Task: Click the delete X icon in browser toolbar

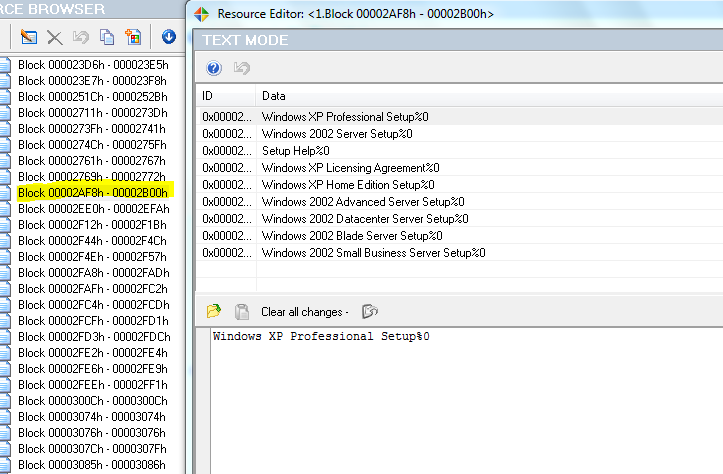Action: click(x=55, y=37)
